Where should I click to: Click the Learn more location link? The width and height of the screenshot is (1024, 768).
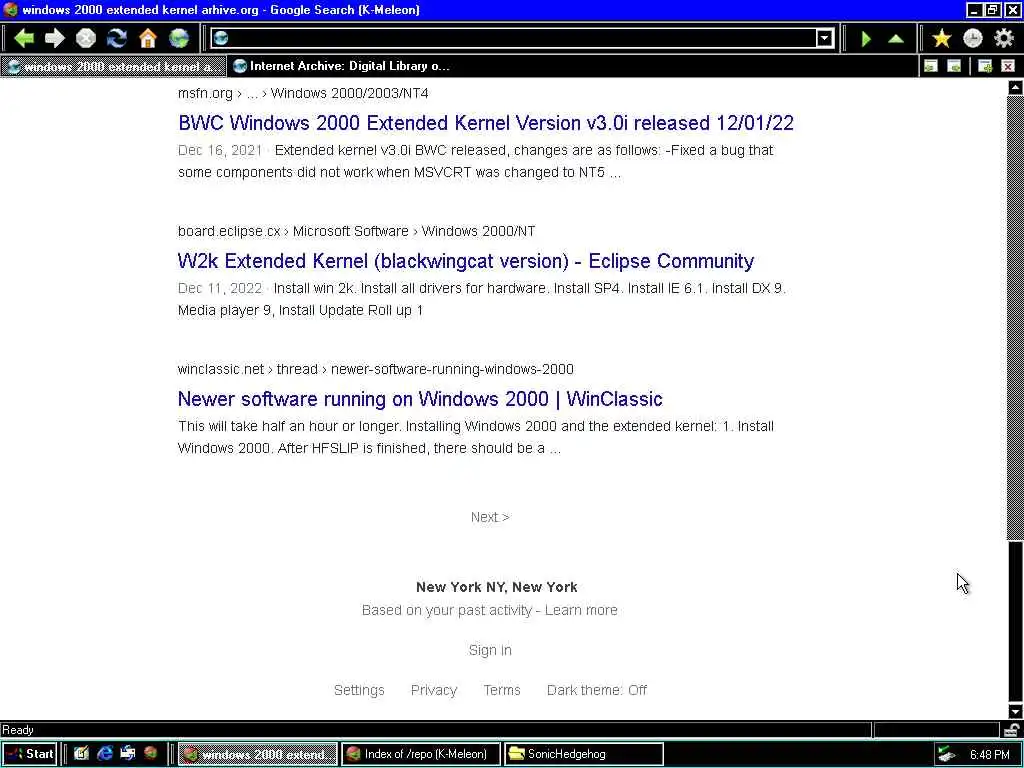point(581,610)
